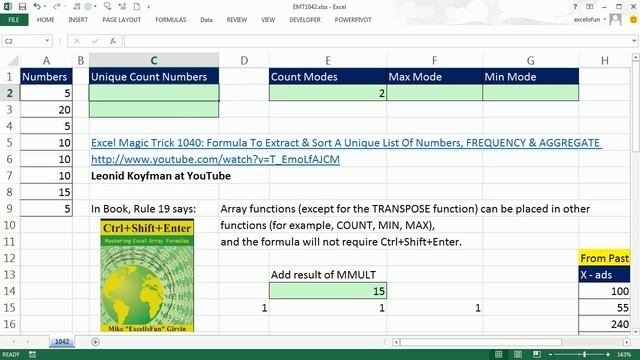Open the PAGE LAYOUT ribbon tab
640x360 pixels.
pos(121,20)
